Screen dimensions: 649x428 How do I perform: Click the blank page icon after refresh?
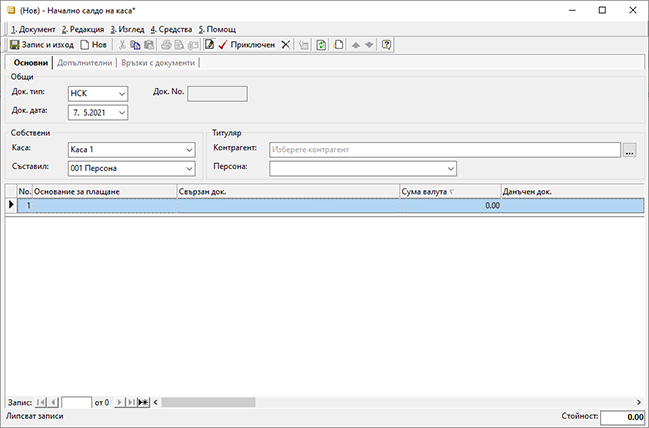tap(339, 45)
